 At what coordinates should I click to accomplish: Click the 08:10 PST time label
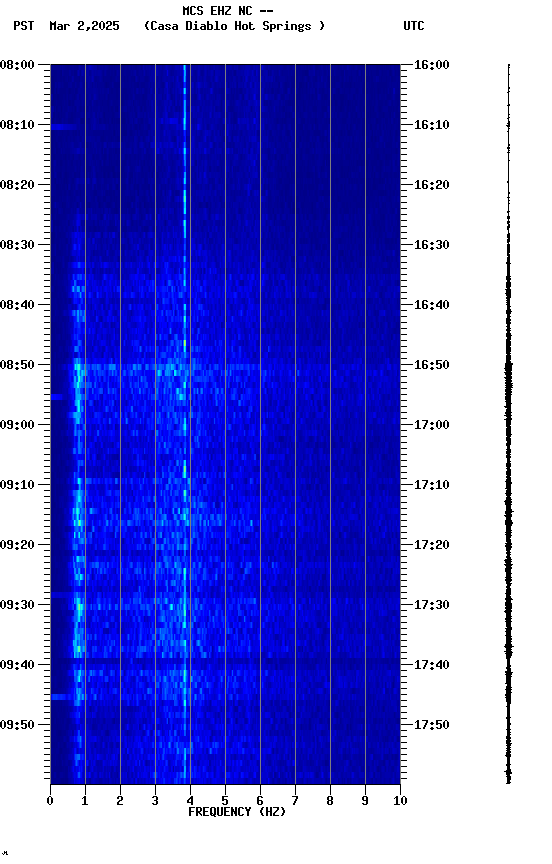(x=17, y=125)
